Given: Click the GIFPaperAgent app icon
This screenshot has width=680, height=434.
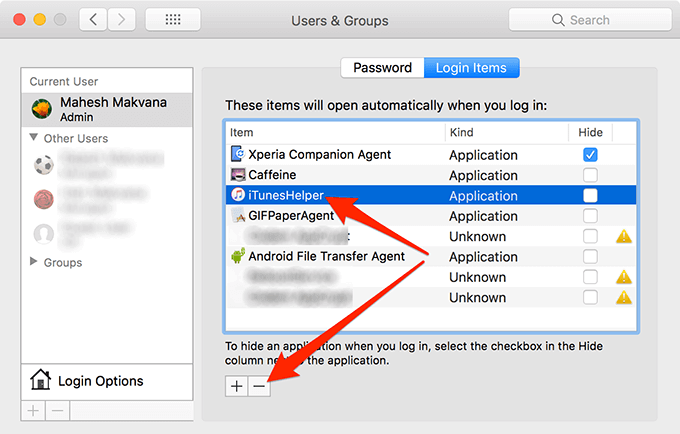Looking at the screenshot, I should [238, 215].
